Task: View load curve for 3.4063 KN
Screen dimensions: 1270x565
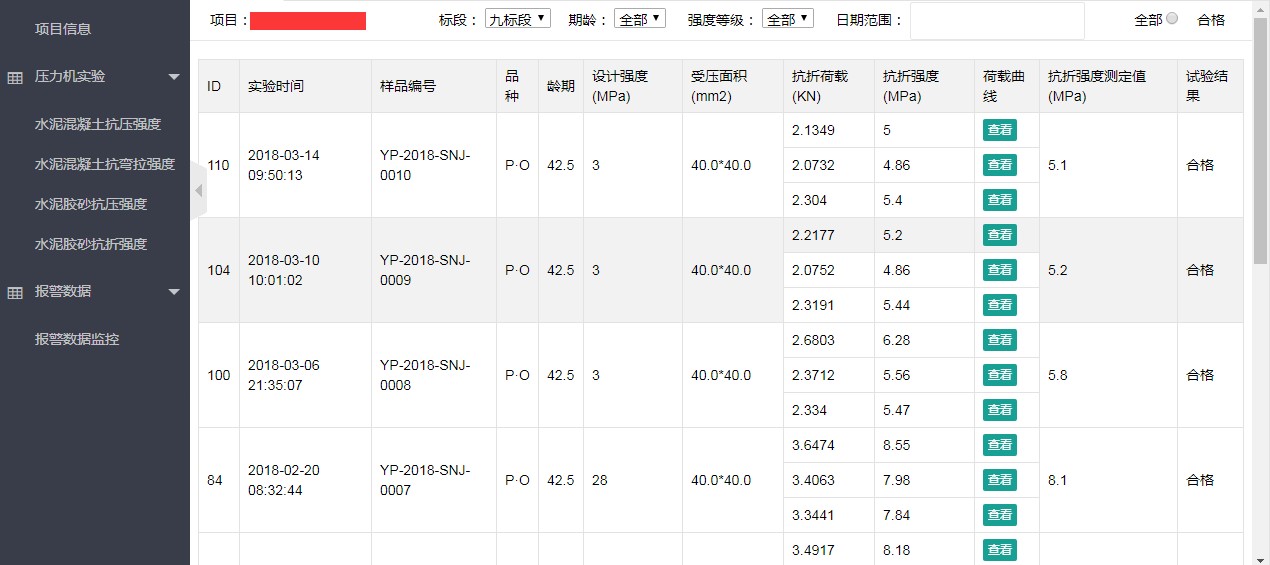Action: pyautogui.click(x=1000, y=480)
